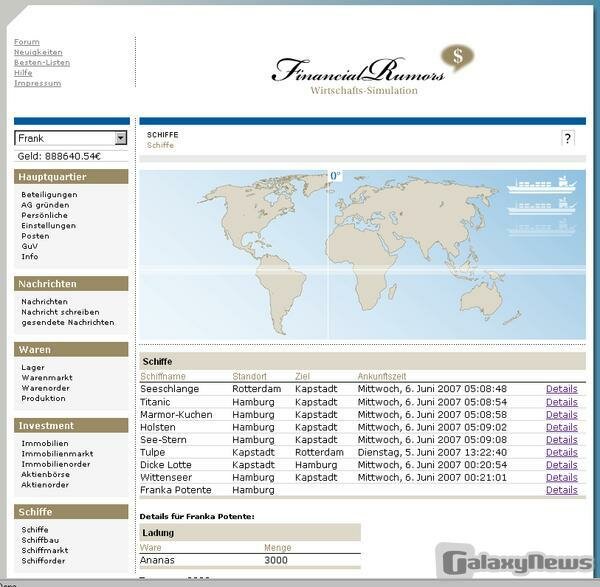Click the faded bottom ship icon on map
600x587 pixels.
[541, 228]
